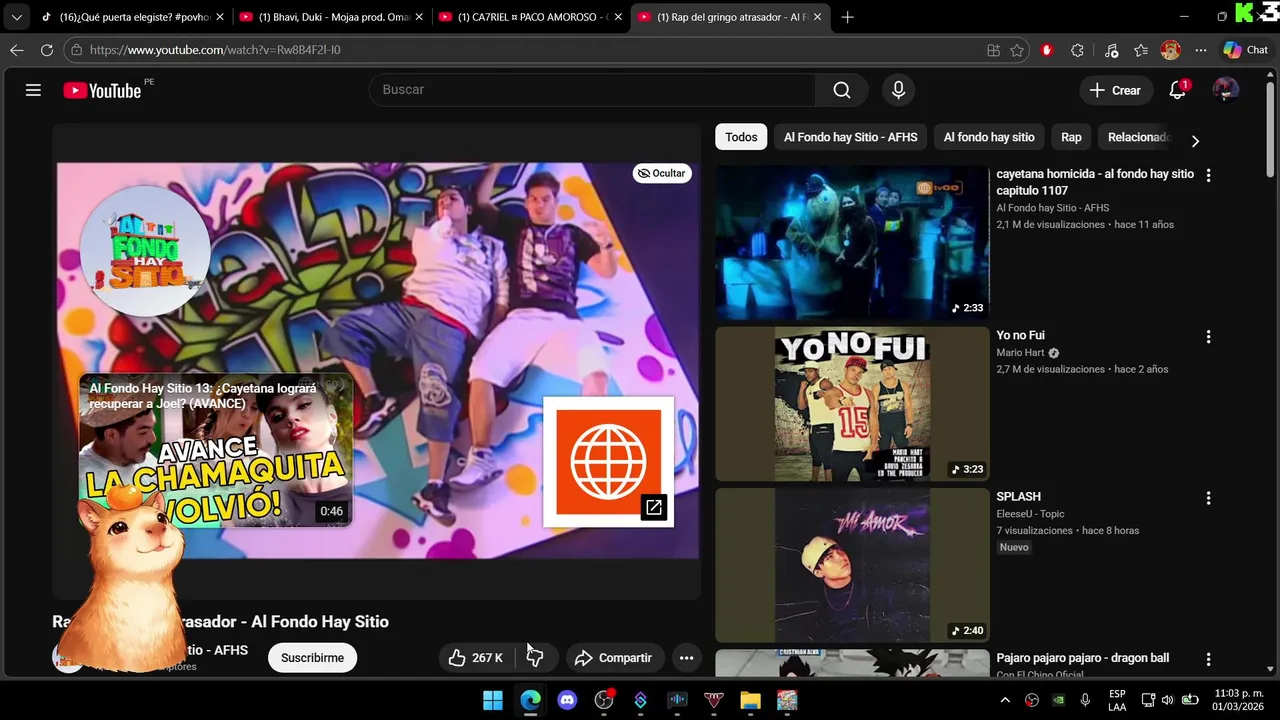Open the media control music note icon
The image size is (1280, 720).
pyautogui.click(x=1111, y=50)
